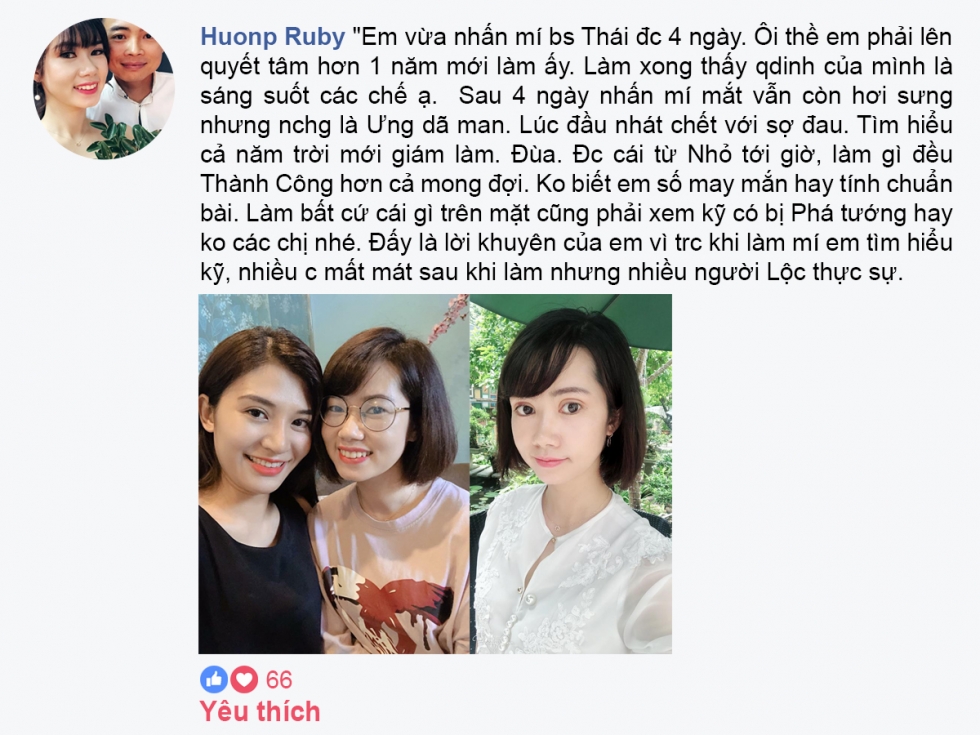The image size is (980, 735).
Task: Open the attached photo of two women
Action: pyautogui.click(x=334, y=474)
